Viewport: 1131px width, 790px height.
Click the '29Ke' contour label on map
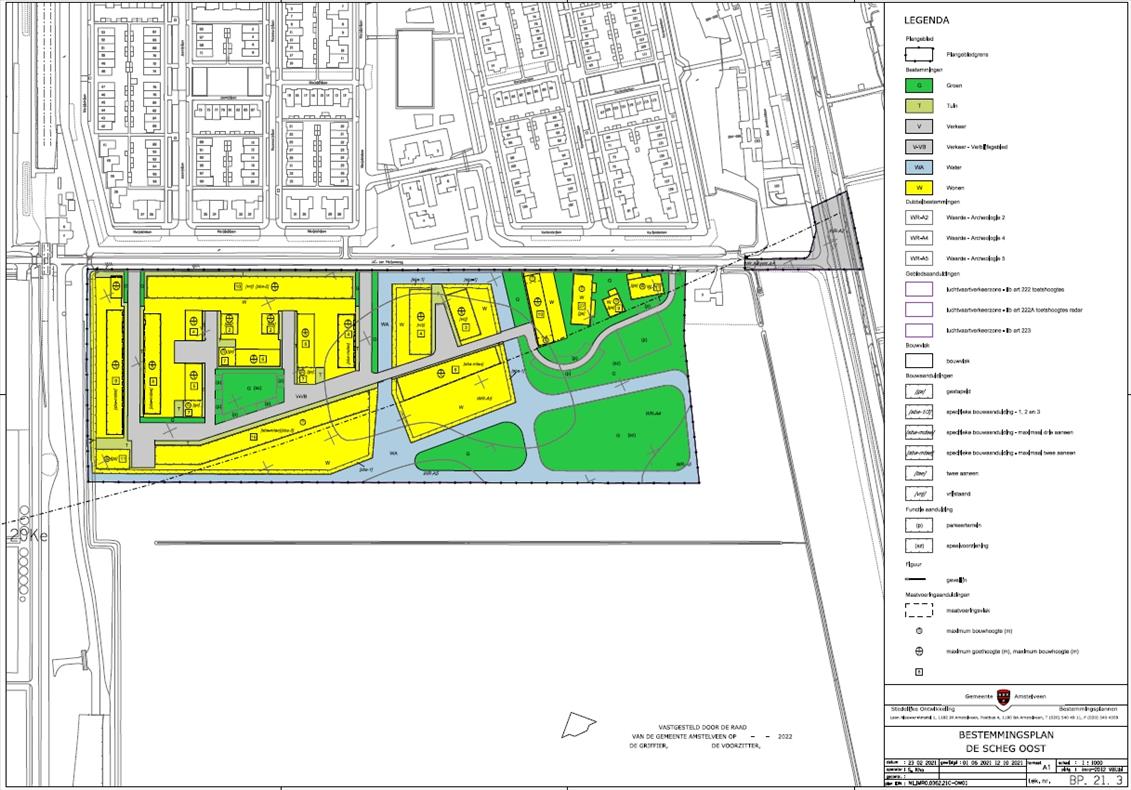(27, 536)
